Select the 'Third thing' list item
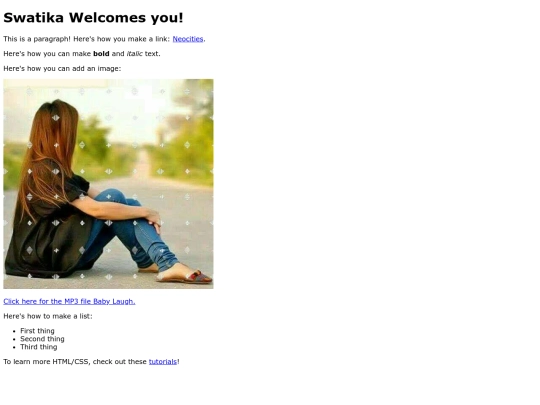Screen dimensions: 540x405 click(39, 347)
